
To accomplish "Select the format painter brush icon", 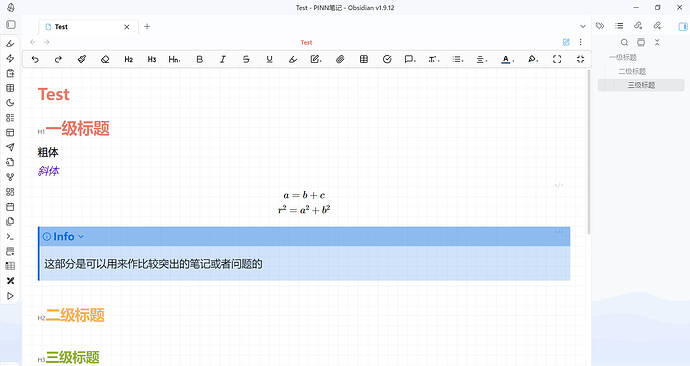I will (81, 59).
